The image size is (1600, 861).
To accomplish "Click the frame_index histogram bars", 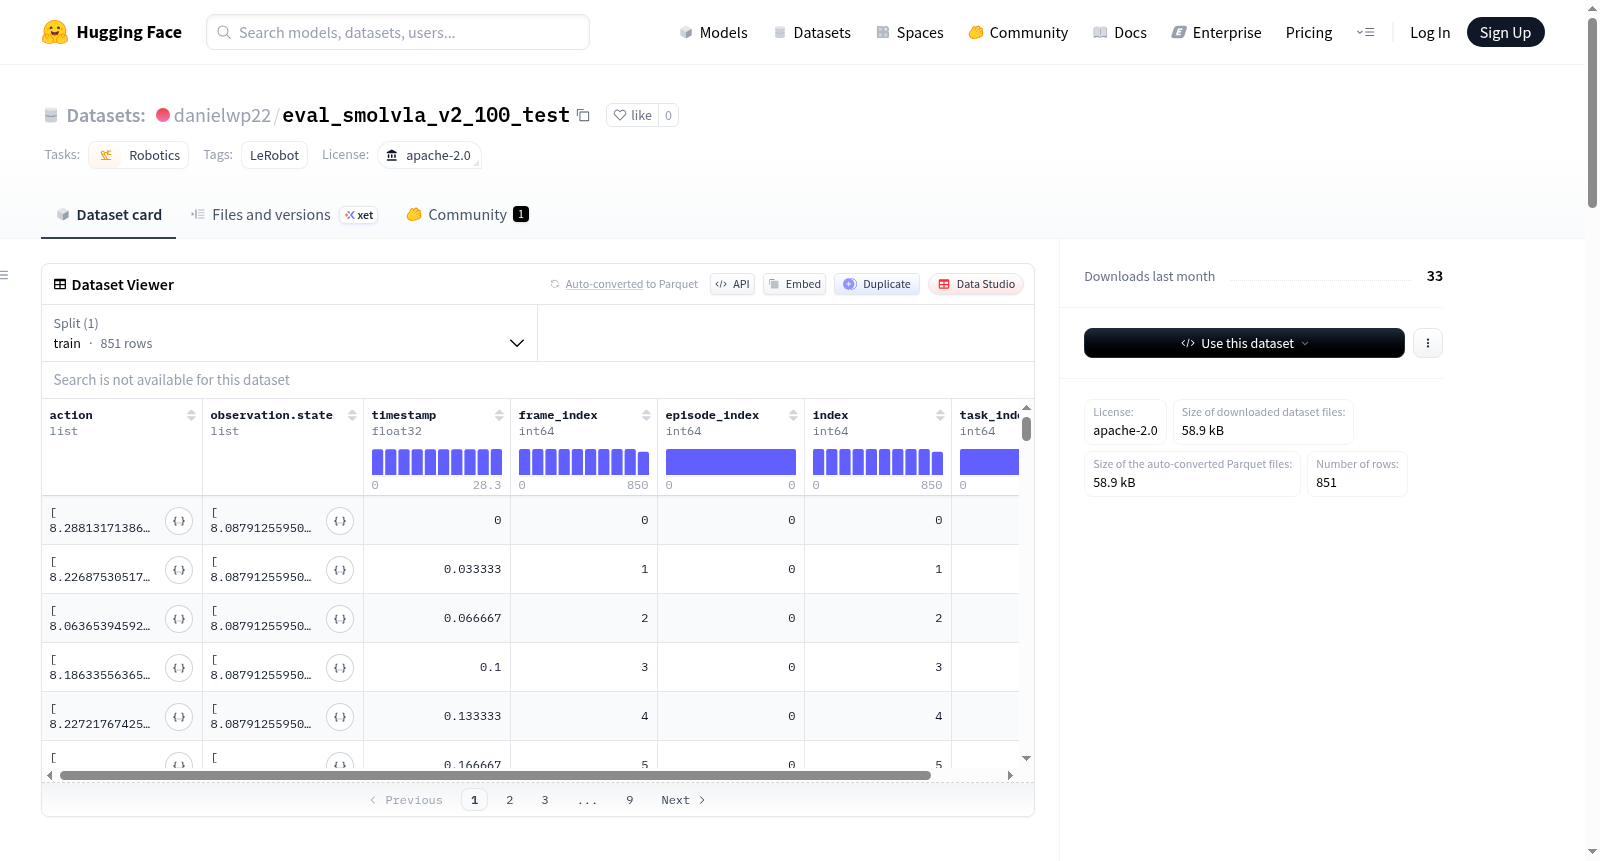I will (584, 462).
